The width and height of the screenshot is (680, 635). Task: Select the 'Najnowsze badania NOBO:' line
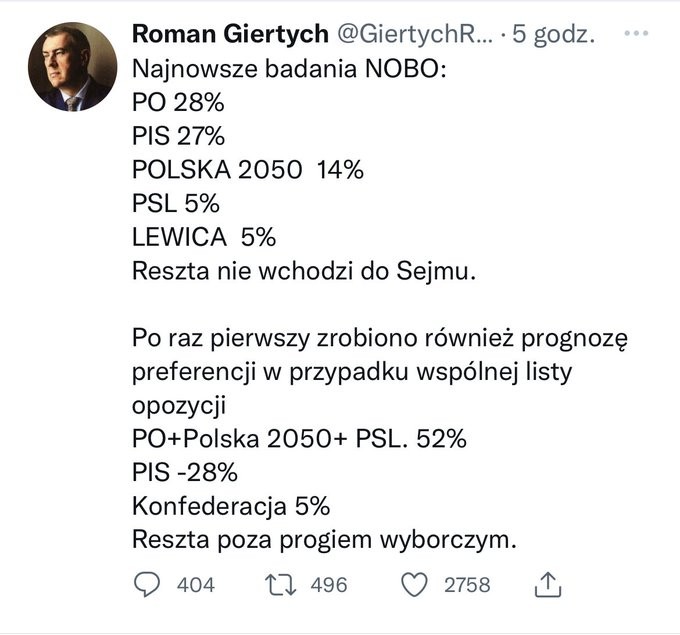289,69
